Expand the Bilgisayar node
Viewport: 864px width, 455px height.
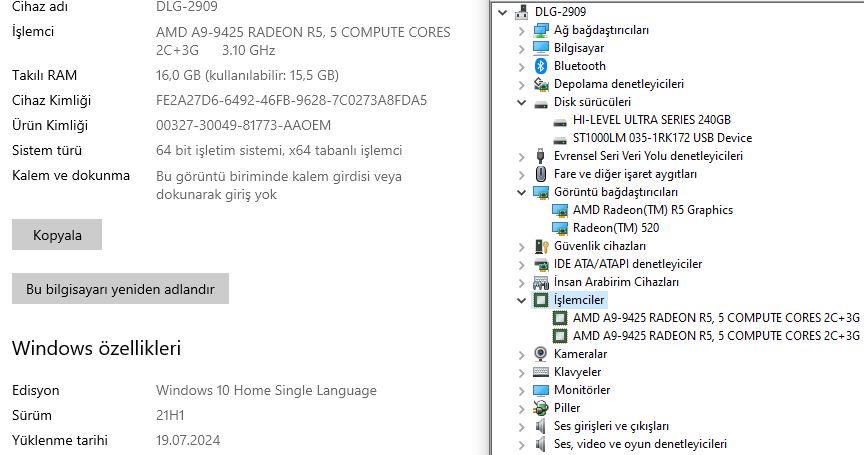tap(522, 48)
